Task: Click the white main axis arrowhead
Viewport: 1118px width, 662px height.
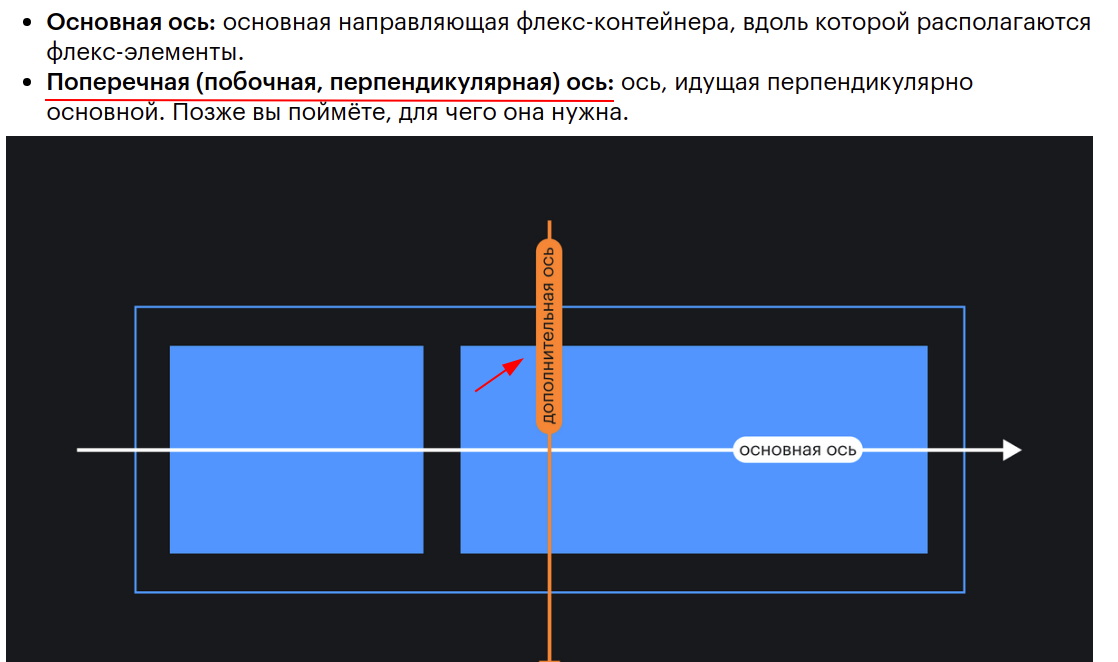Action: pos(1010,449)
